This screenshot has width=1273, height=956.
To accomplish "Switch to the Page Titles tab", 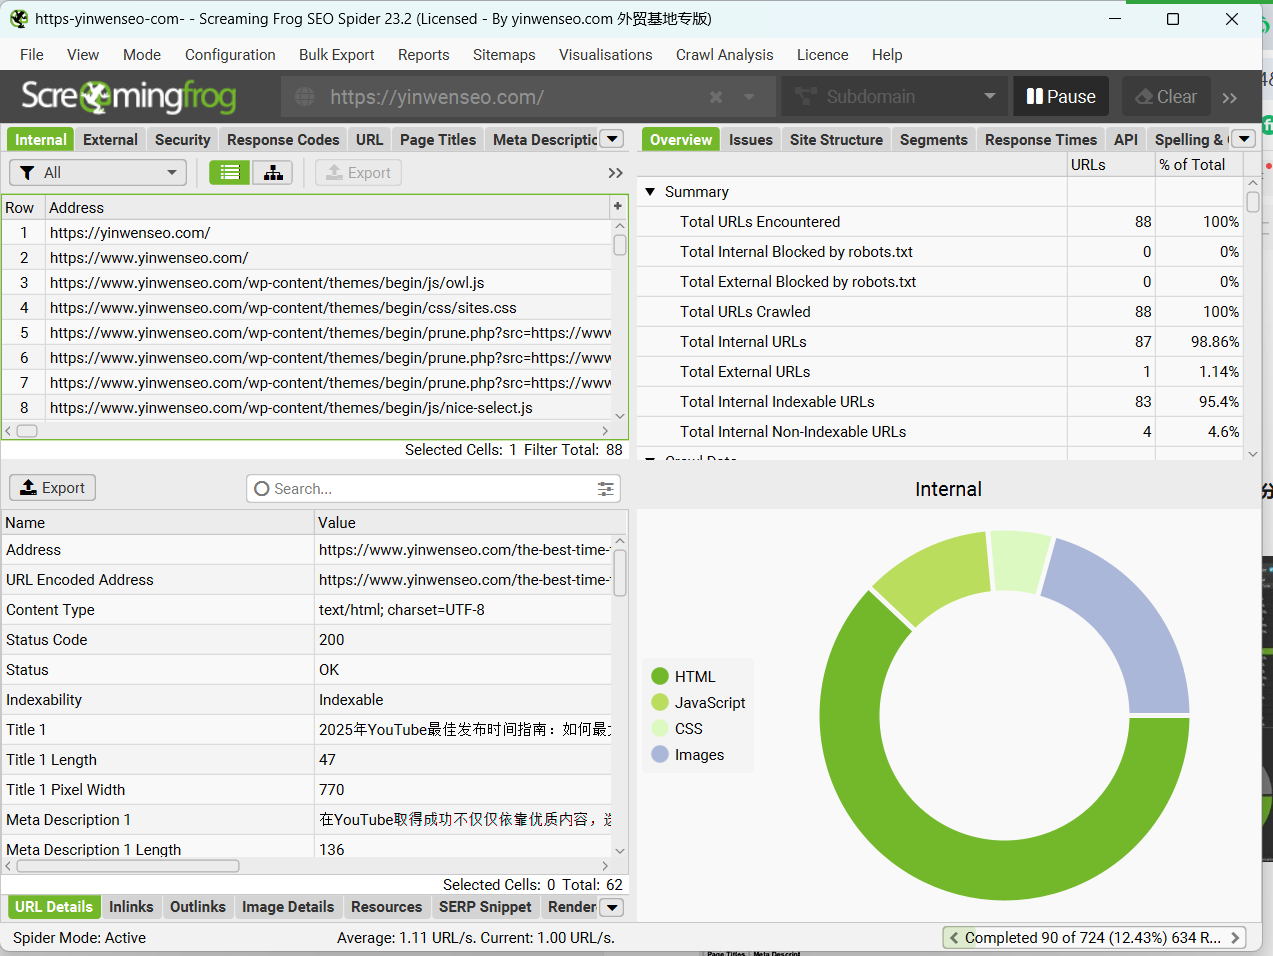I will (x=438, y=140).
